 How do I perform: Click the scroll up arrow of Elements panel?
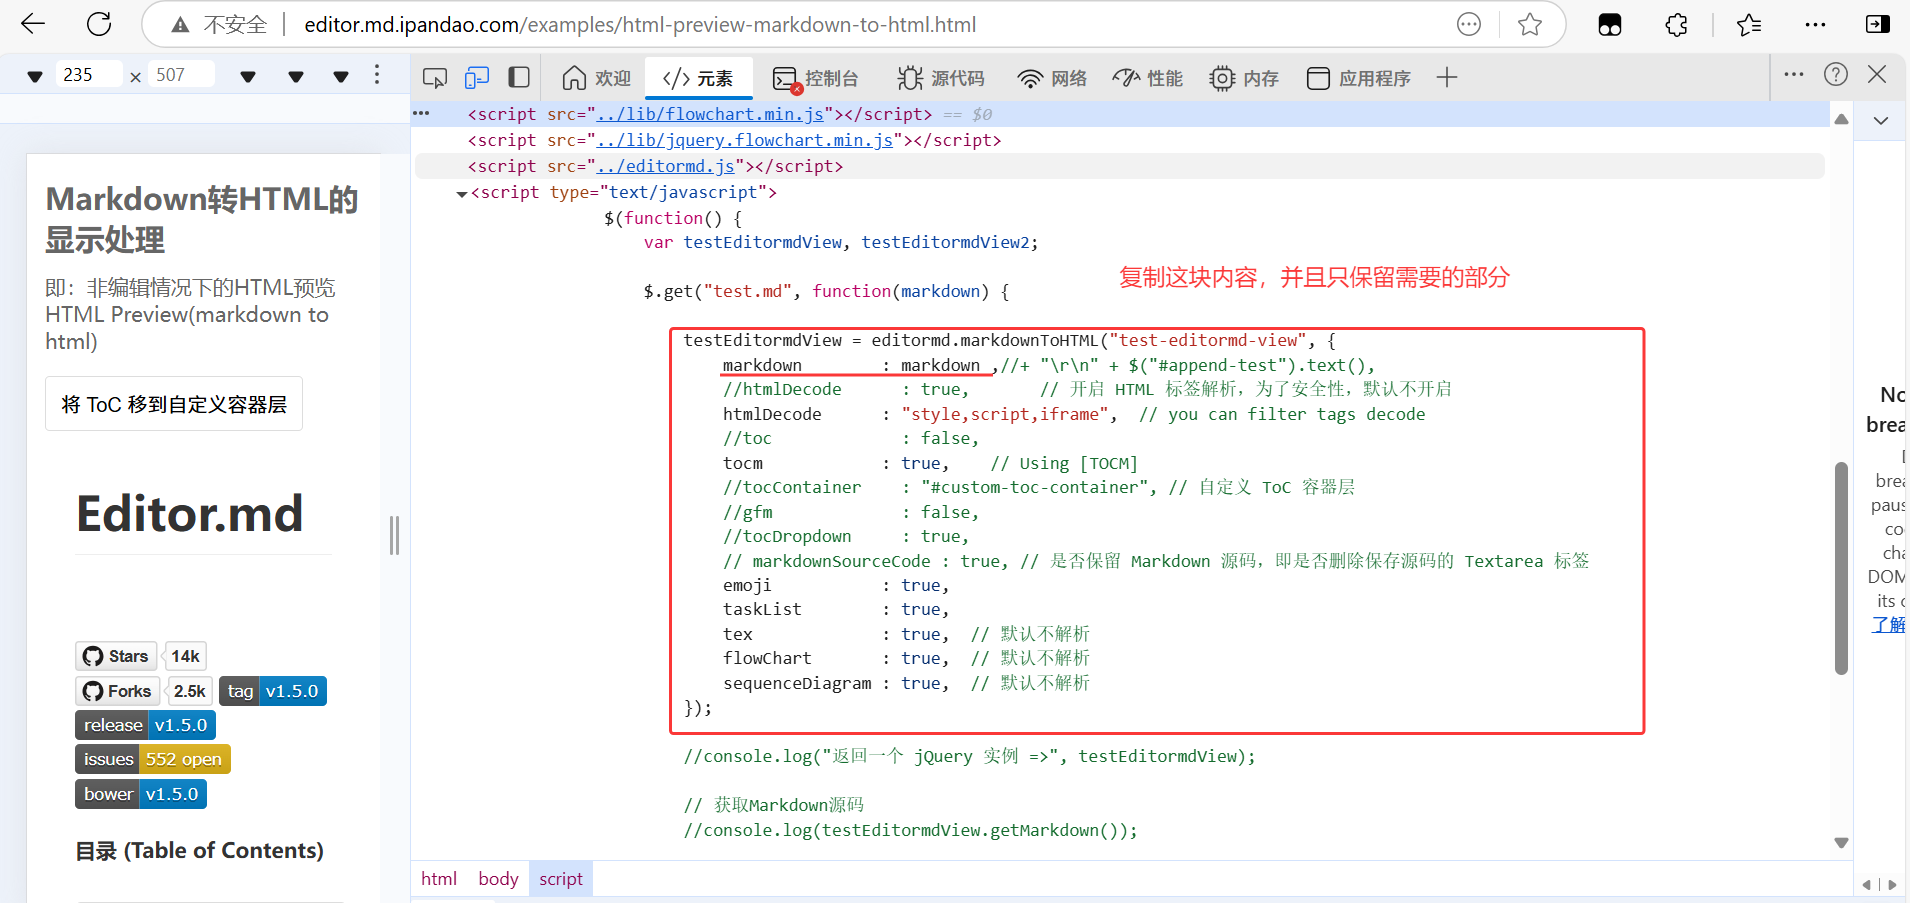tap(1841, 119)
